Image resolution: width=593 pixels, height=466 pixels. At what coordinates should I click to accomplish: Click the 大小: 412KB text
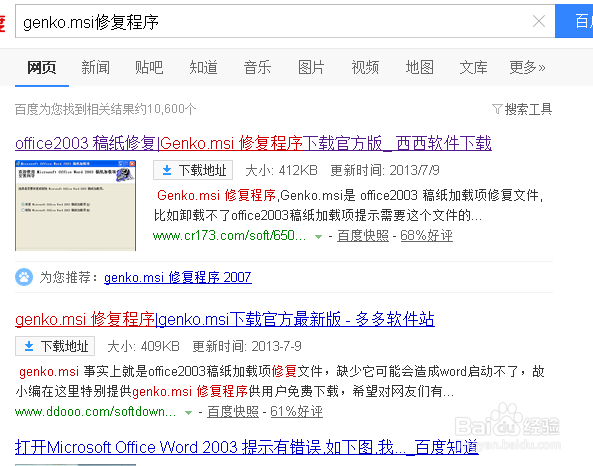coord(281,170)
